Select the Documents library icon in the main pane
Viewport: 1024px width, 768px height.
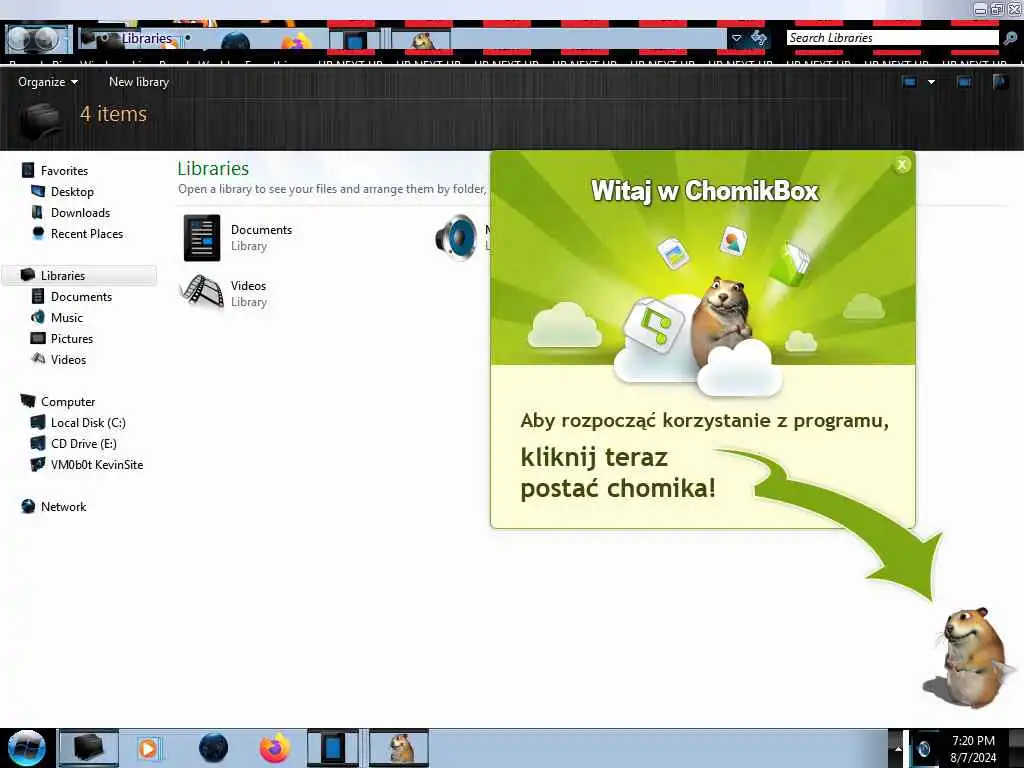tap(202, 238)
